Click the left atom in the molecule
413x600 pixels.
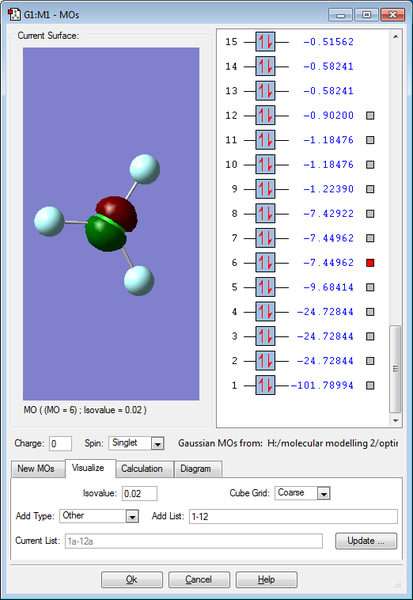point(49,222)
